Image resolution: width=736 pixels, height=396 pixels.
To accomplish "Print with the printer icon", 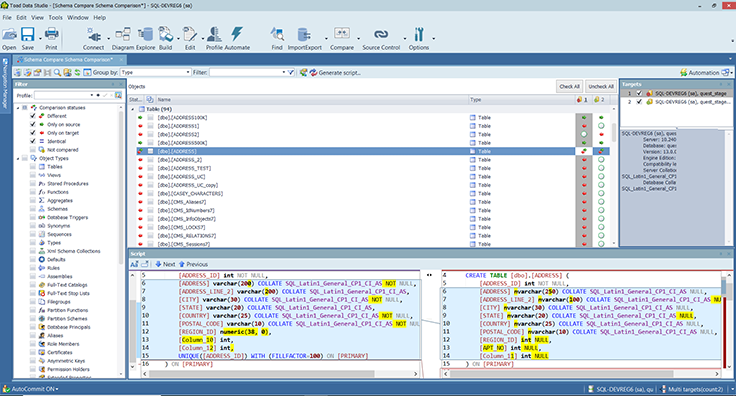I will [x=51, y=34].
